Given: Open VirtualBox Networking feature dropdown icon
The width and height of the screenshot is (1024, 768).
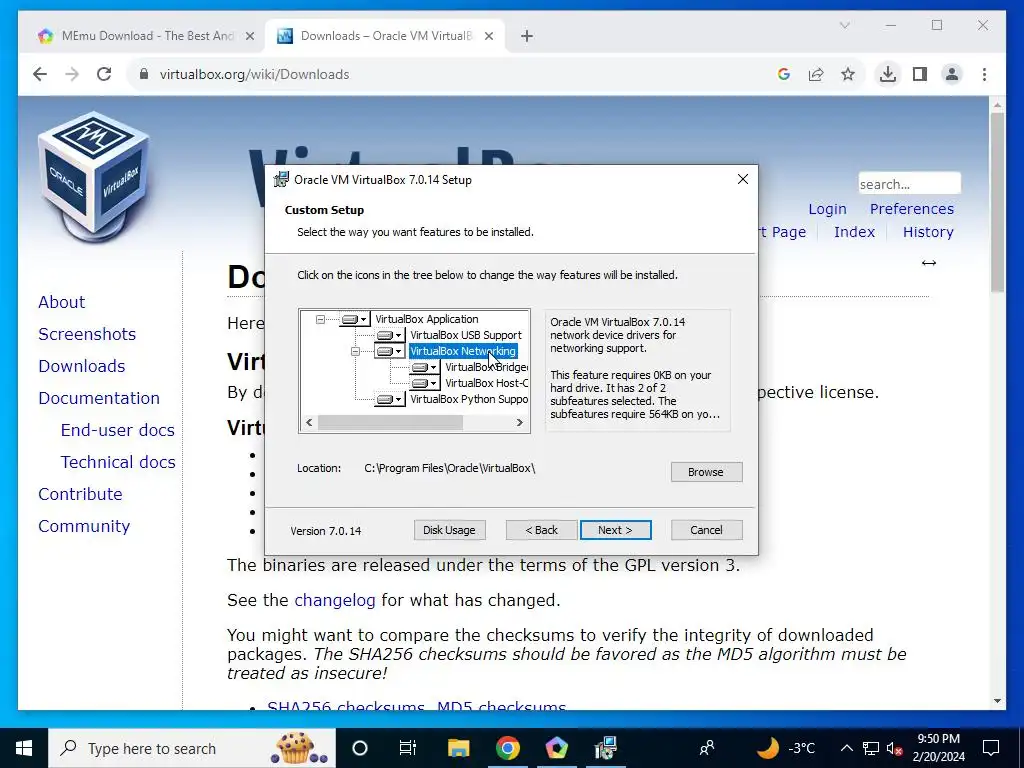Looking at the screenshot, I should click(390, 351).
